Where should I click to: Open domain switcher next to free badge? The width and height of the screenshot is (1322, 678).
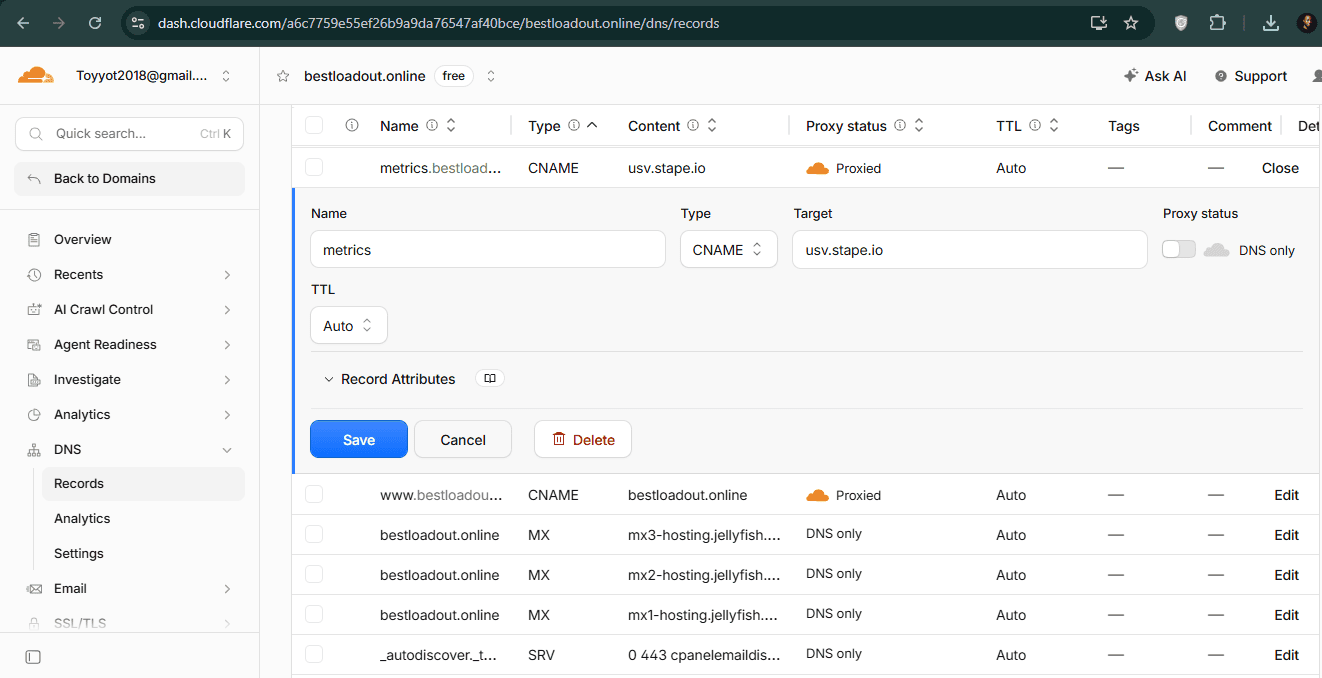pos(491,76)
